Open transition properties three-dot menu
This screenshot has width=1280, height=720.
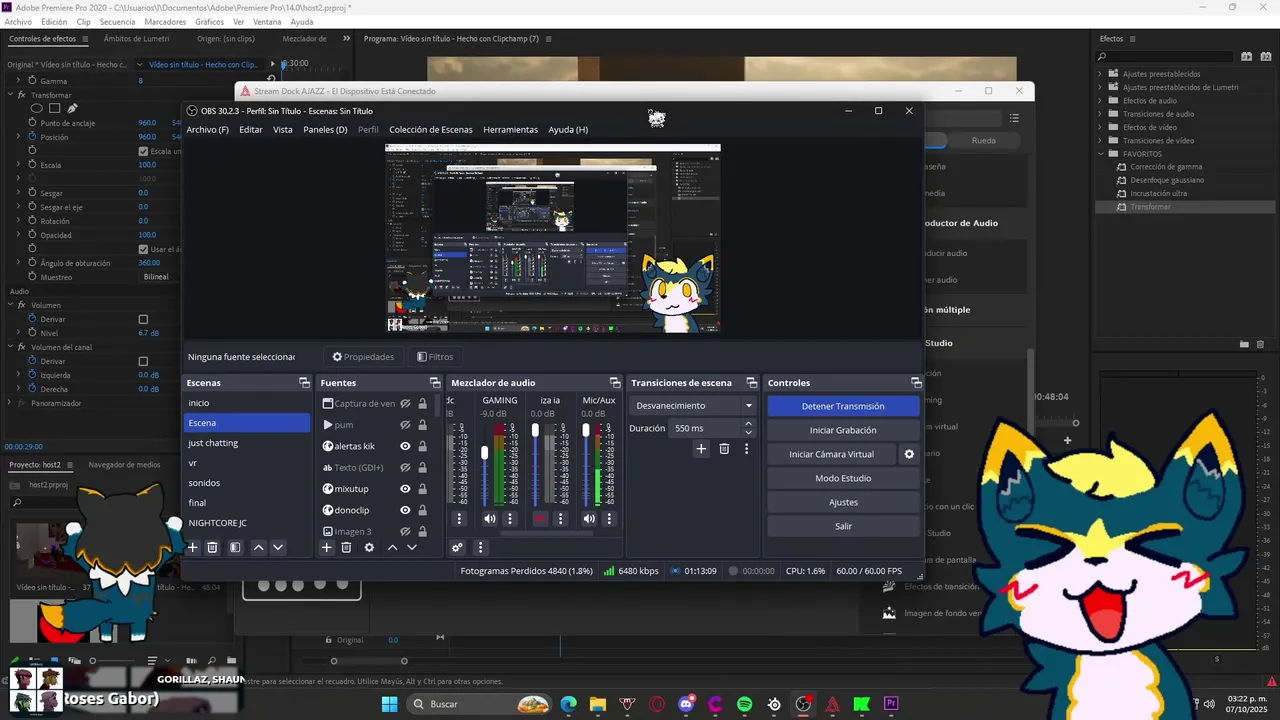coord(746,449)
